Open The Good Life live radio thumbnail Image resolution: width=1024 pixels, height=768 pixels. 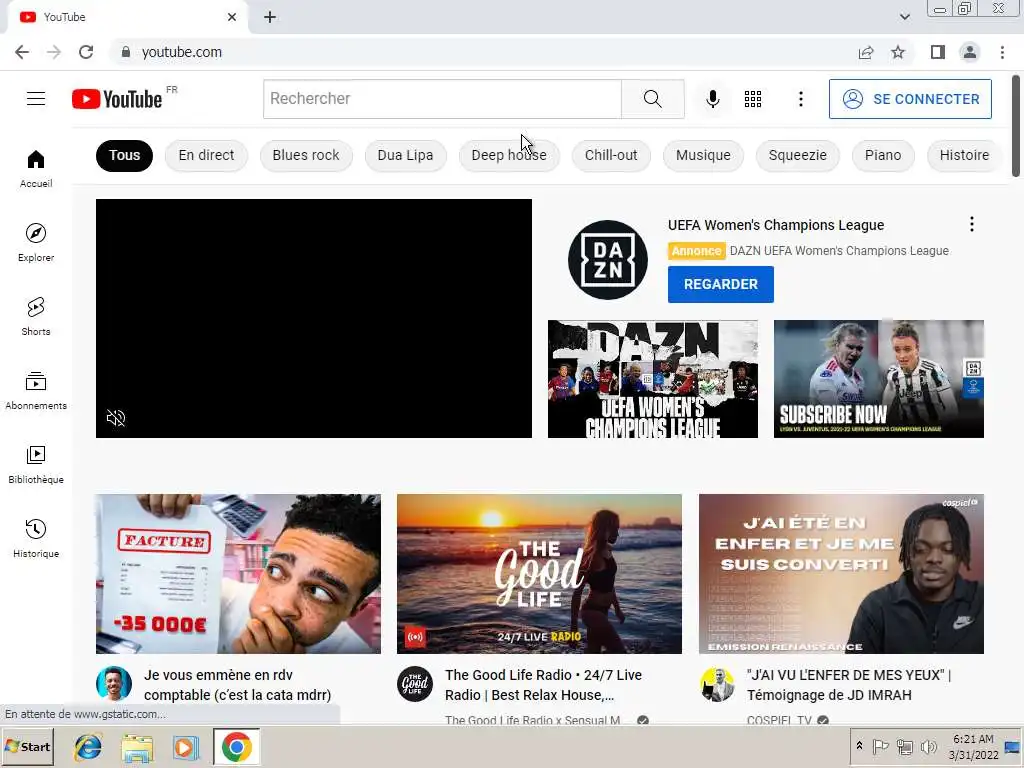click(x=539, y=573)
